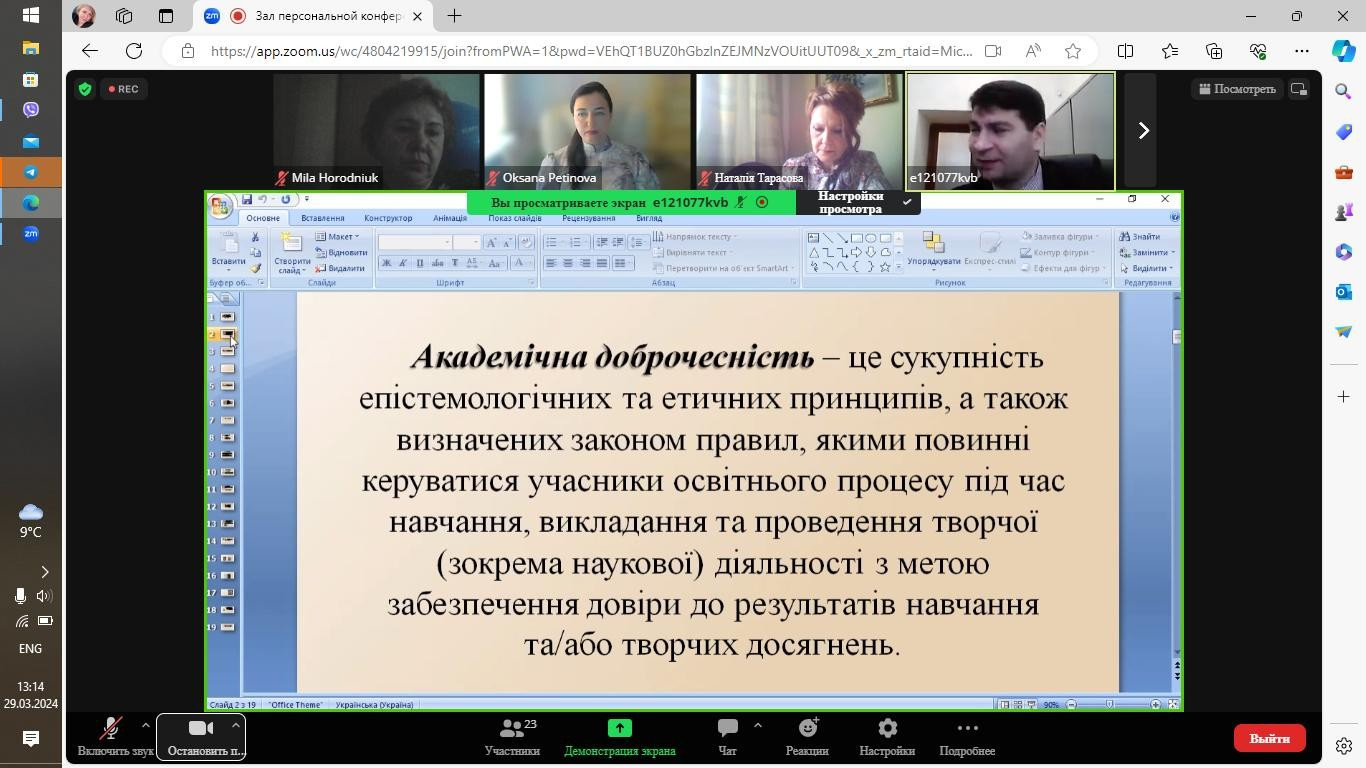Leave the meeting with Выйти button
This screenshot has width=1366, height=768.
coord(1270,738)
